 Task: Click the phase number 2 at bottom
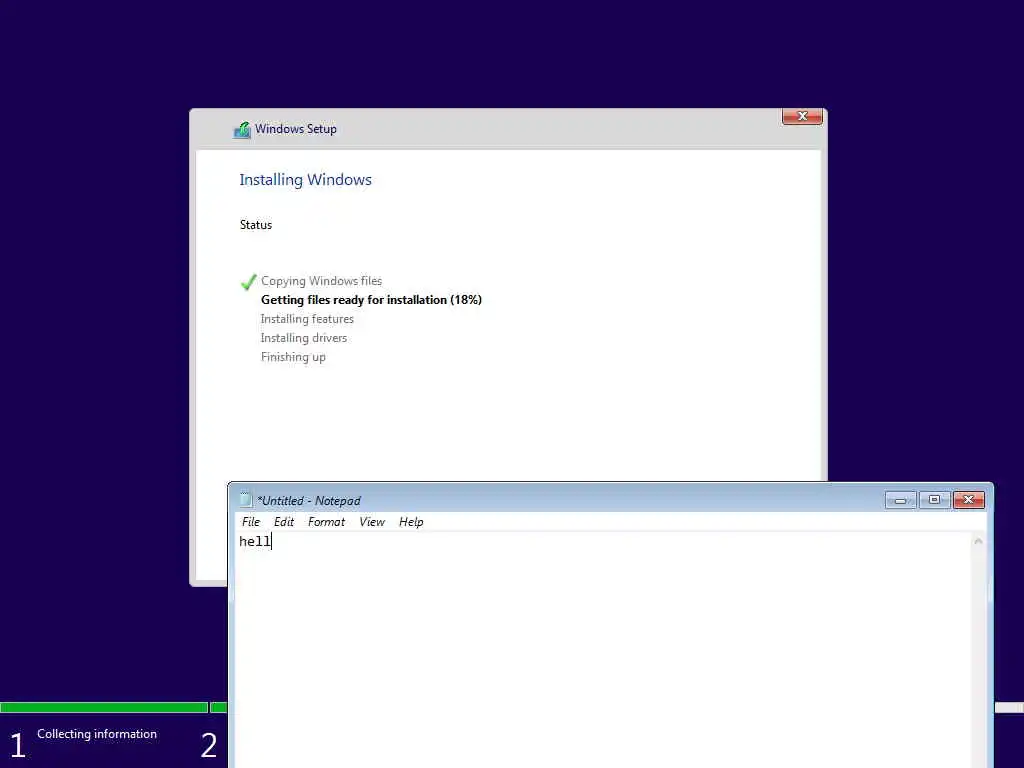pyautogui.click(x=209, y=746)
